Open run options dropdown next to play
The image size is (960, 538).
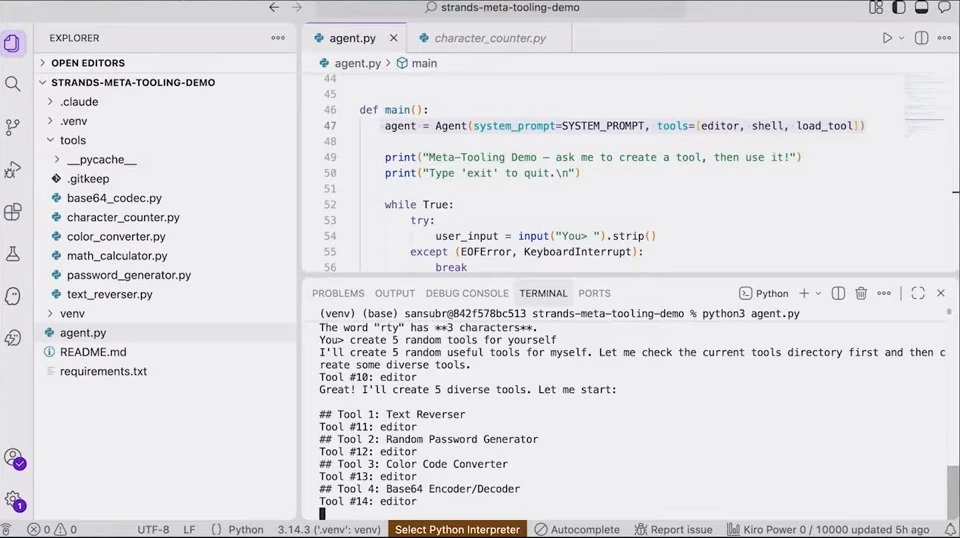pyautogui.click(x=901, y=38)
